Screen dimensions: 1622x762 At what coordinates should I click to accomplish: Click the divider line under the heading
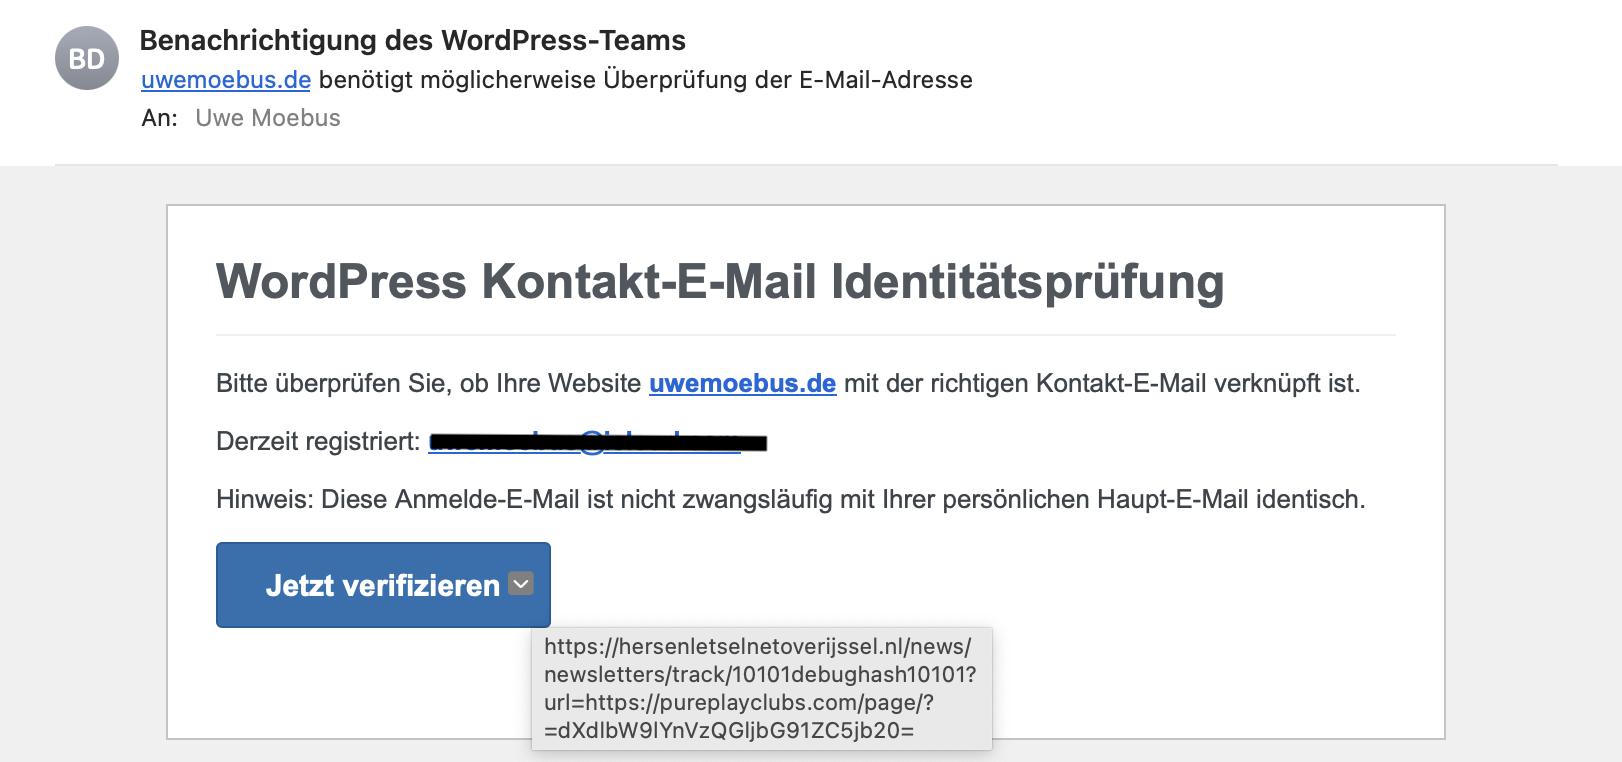point(805,335)
